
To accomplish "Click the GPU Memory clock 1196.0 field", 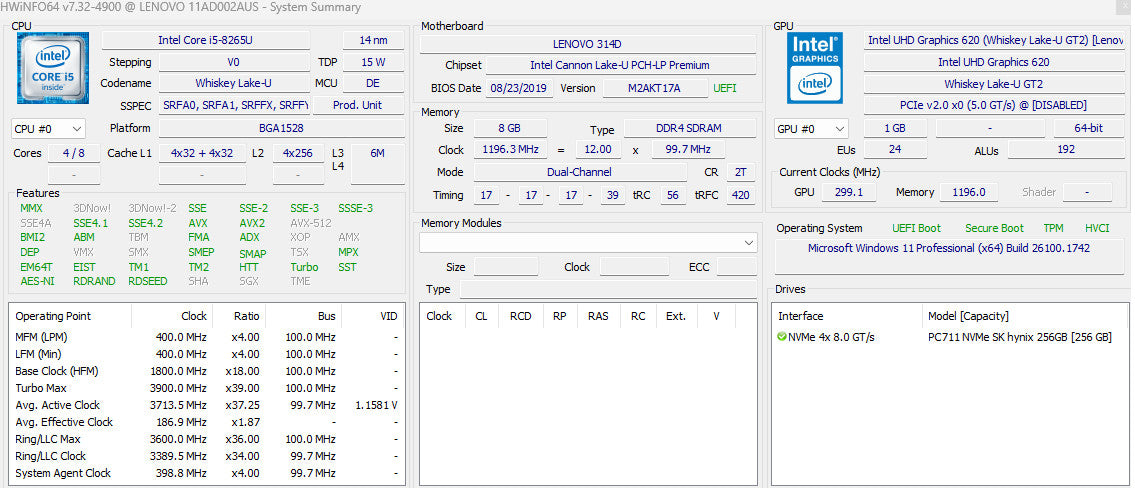I will (x=971, y=192).
